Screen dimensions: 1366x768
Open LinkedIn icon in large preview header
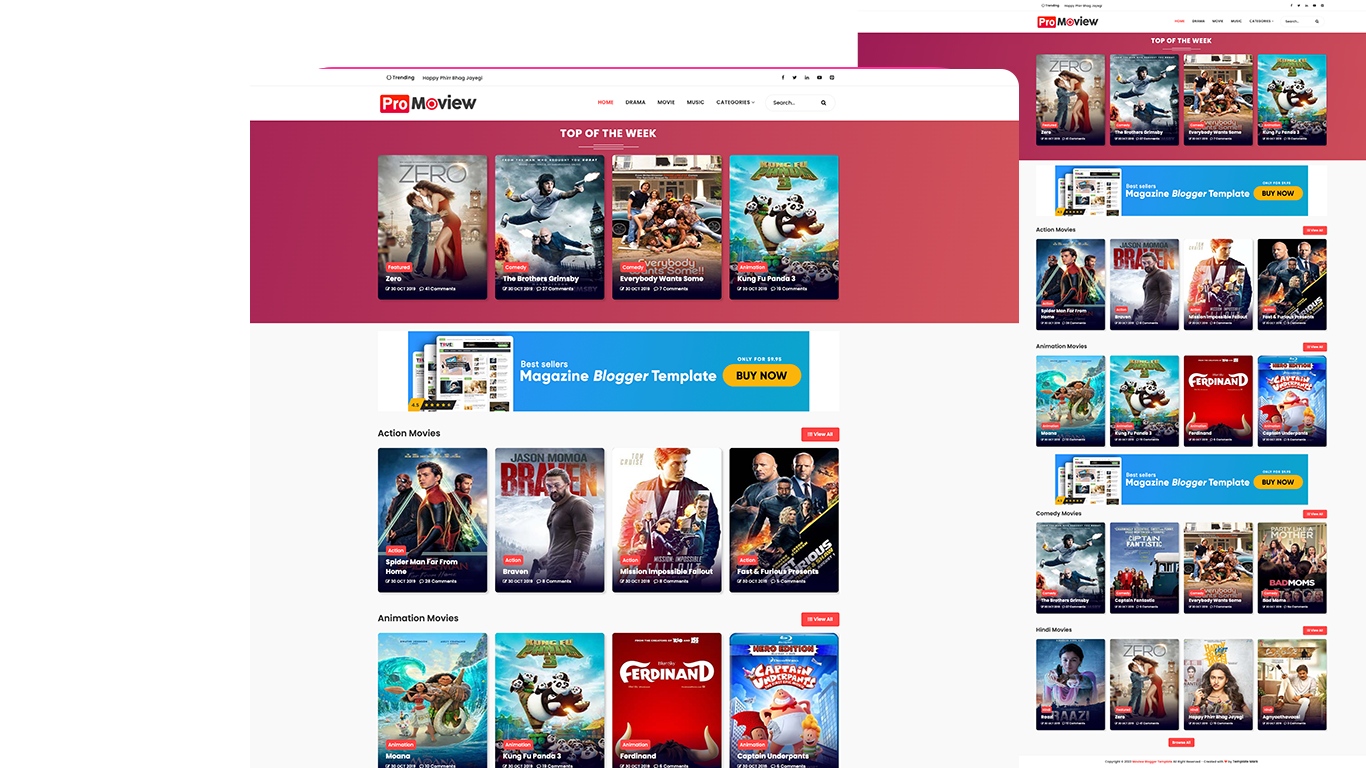807,77
